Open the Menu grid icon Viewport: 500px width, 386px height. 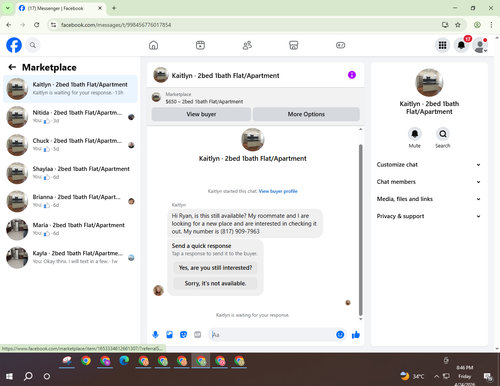pos(442,45)
